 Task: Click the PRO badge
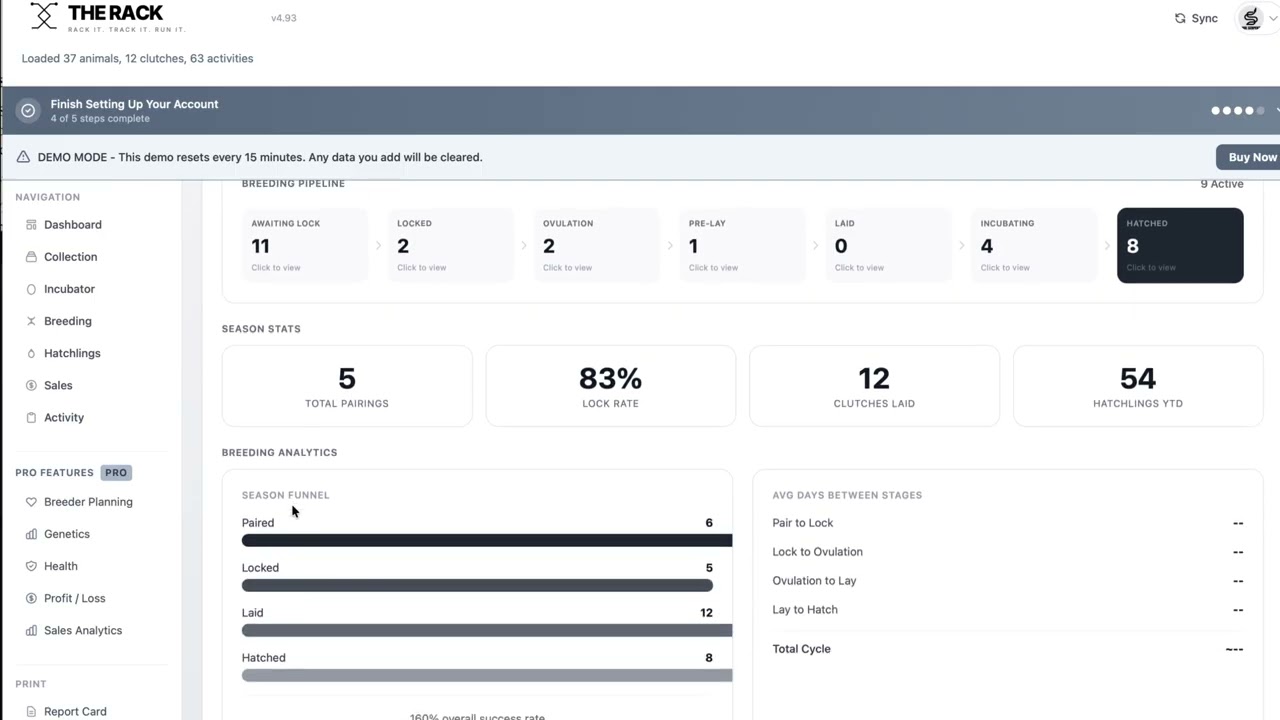point(116,472)
